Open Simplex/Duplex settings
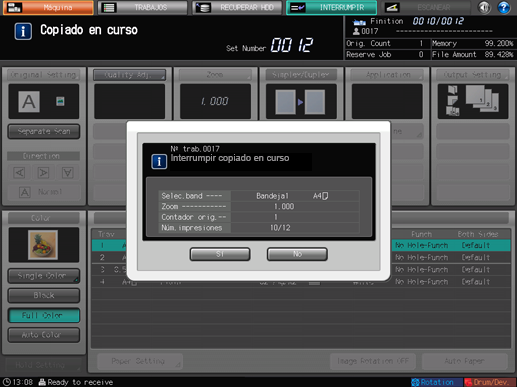The height and width of the screenshot is (387, 517). 301,75
